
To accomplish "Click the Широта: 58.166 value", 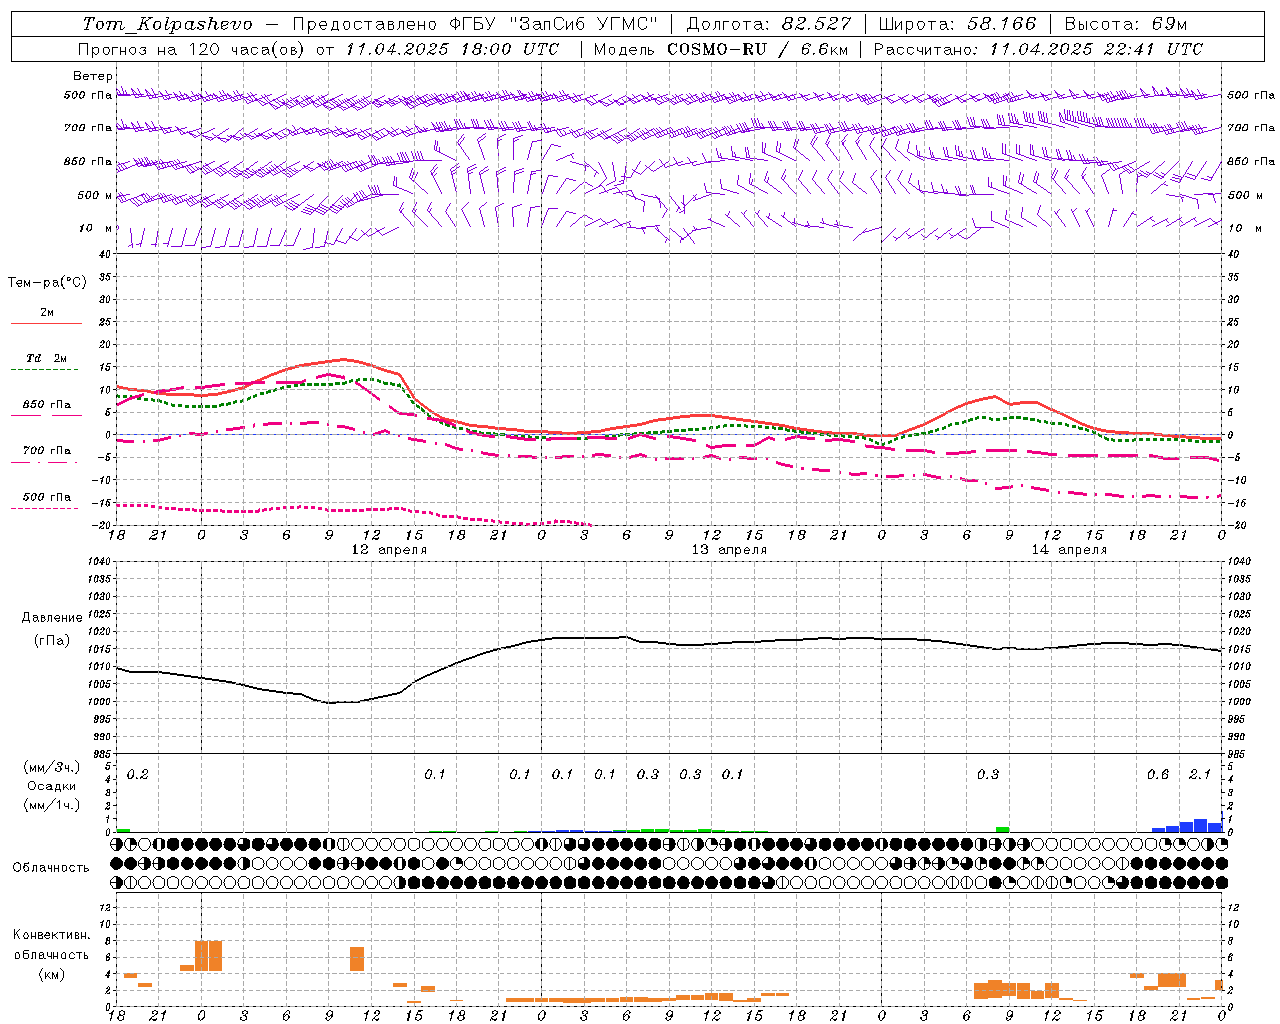I will pos(958,24).
